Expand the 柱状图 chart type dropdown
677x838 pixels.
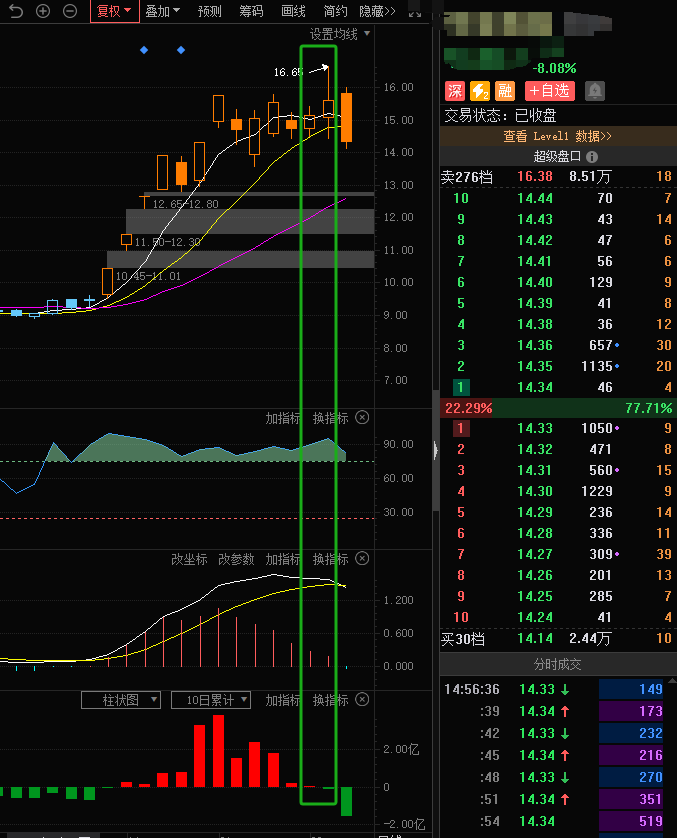tap(121, 700)
